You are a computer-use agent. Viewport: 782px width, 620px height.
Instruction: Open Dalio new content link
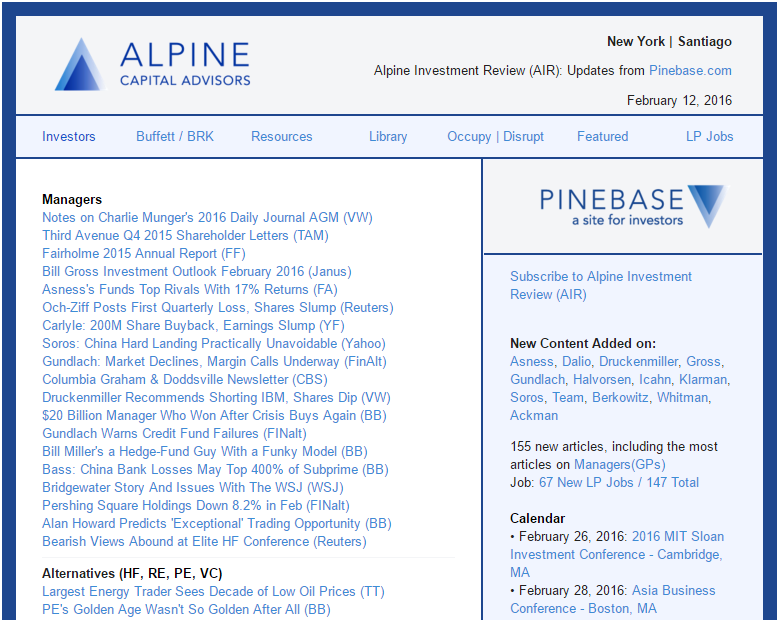click(576, 361)
